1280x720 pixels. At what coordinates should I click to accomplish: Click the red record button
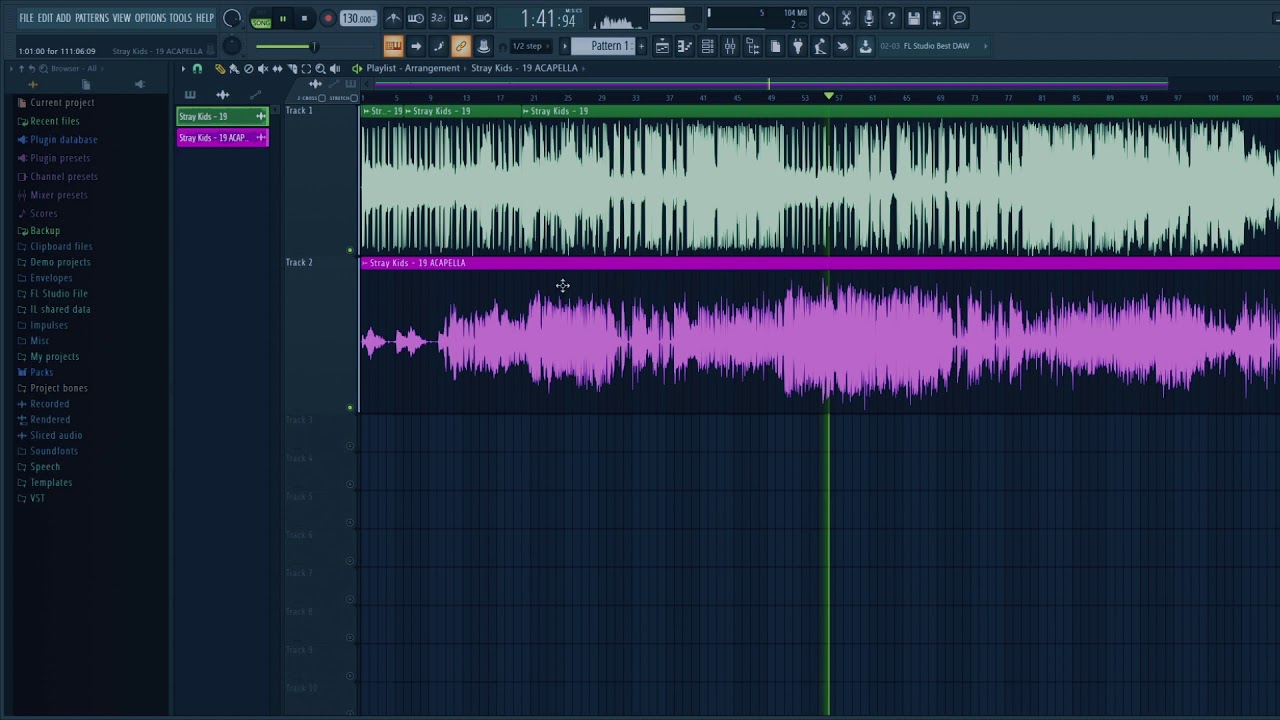point(327,18)
